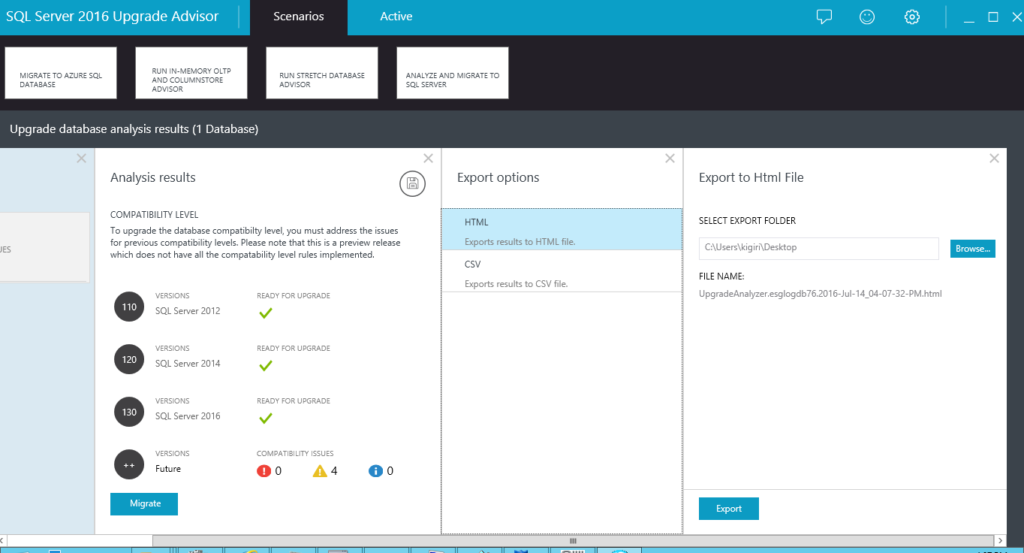The image size is (1024, 553).
Task: Click the 130 compatibility level badge
Action: click(129, 412)
